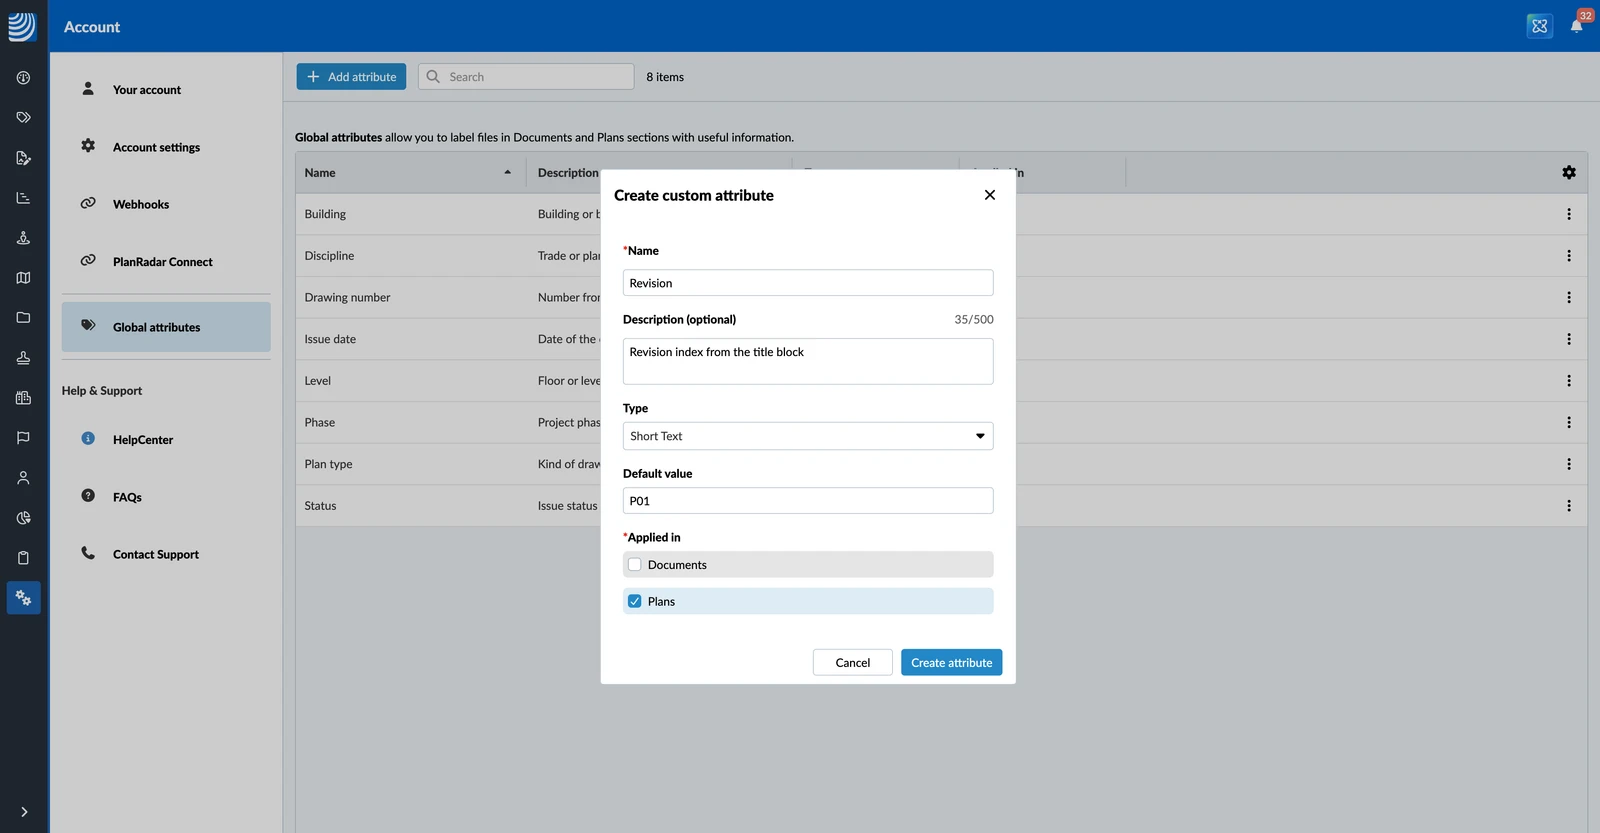1600x833 pixels.
Task: Open the AI assistant icon beside the bell
Action: (1540, 26)
